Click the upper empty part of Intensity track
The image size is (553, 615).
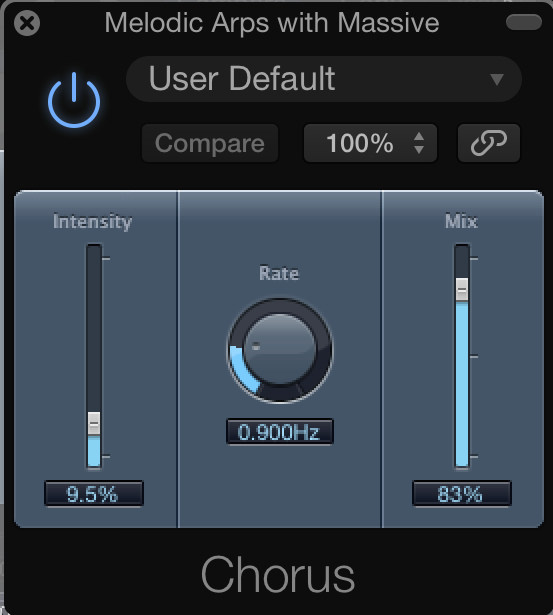(94, 328)
